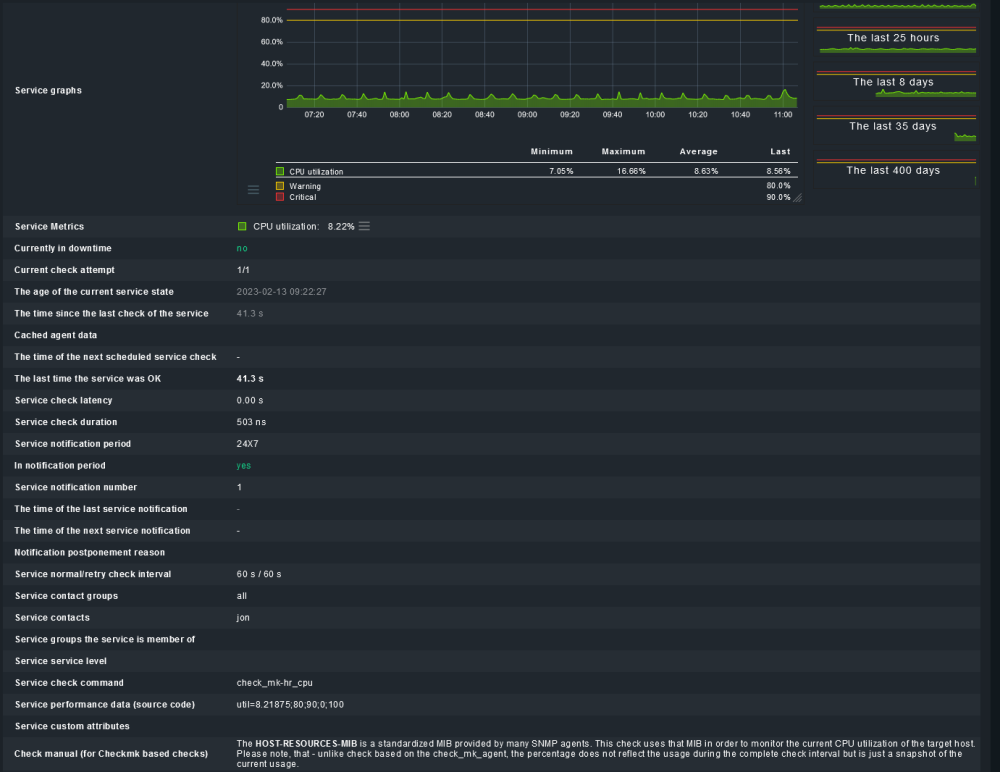
Task: Click the 20.0% y-axis label on graph
Action: pos(272,85)
